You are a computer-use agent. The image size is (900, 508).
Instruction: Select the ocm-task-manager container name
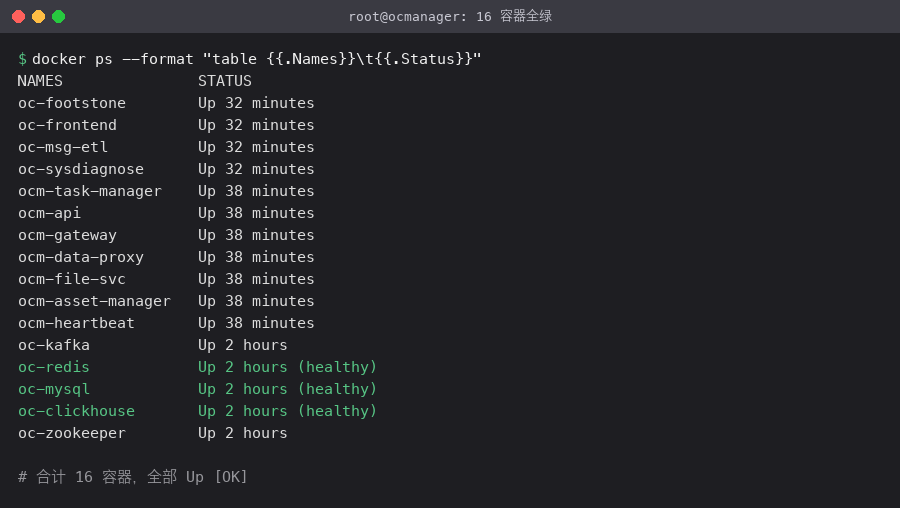point(90,191)
